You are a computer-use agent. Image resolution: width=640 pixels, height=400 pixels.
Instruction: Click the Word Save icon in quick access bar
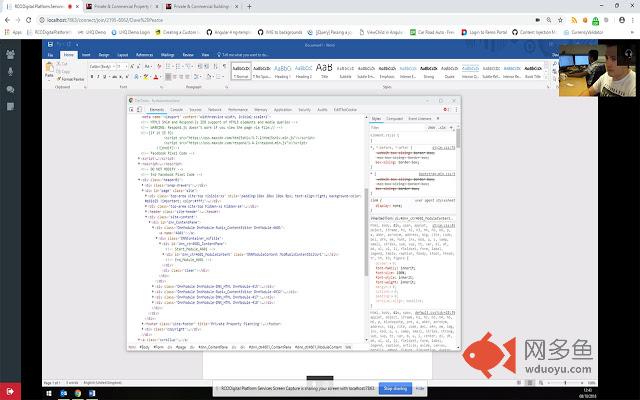click(x=50, y=44)
